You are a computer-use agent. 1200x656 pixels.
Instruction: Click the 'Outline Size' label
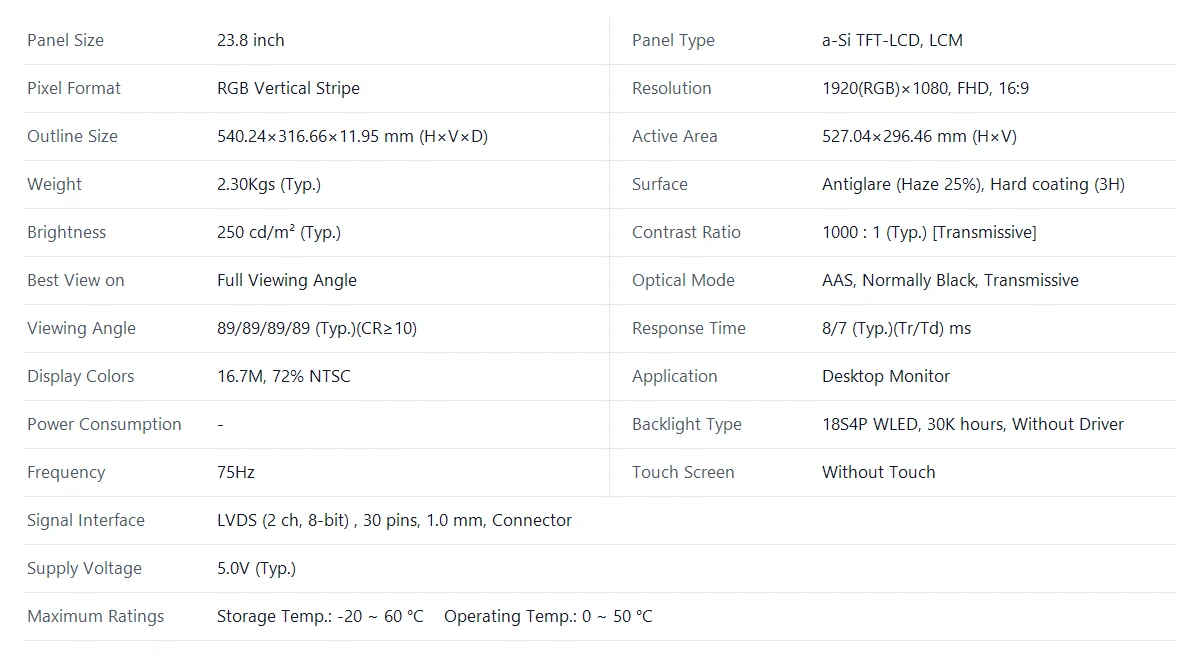pos(72,136)
